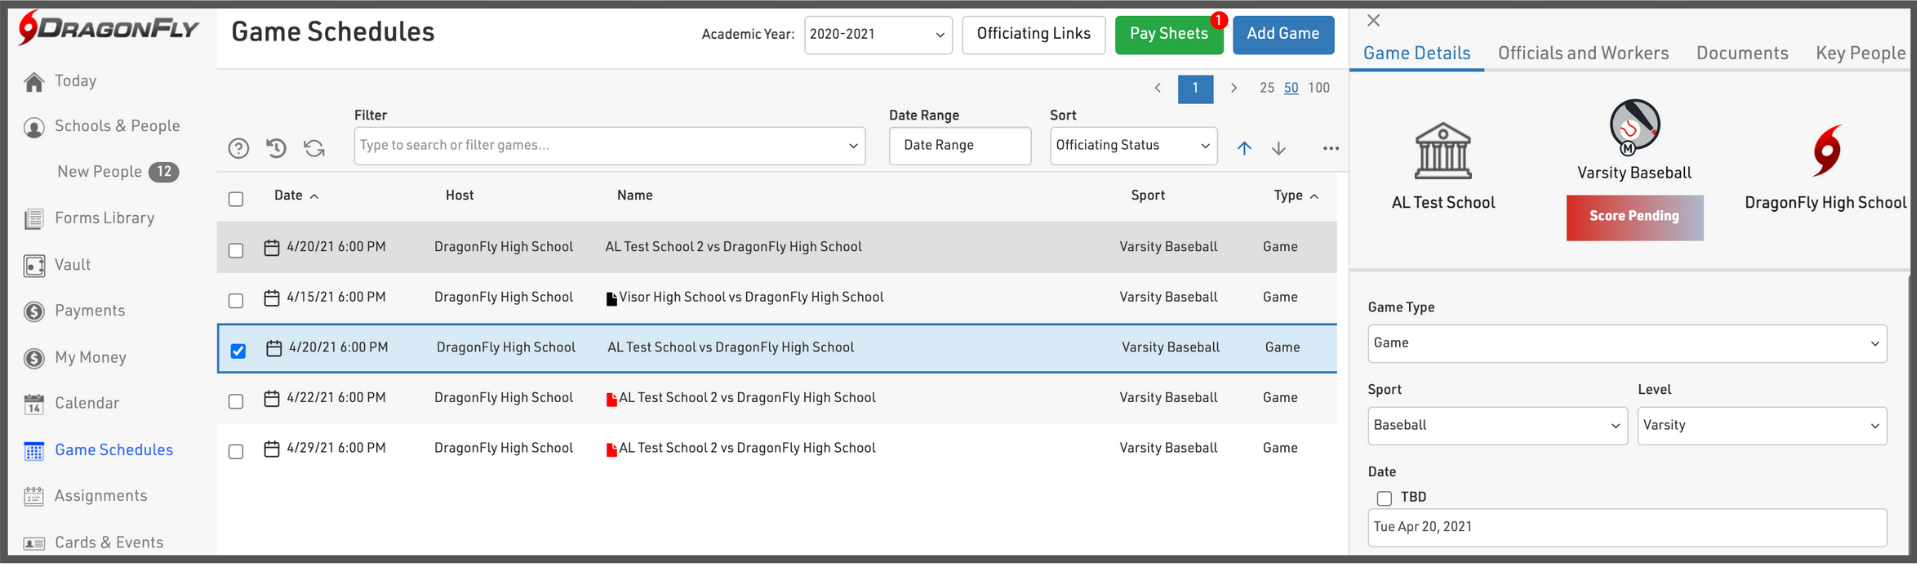The width and height of the screenshot is (1917, 564).
Task: Open the Level dropdown showing Varsity
Action: [x=1760, y=426]
